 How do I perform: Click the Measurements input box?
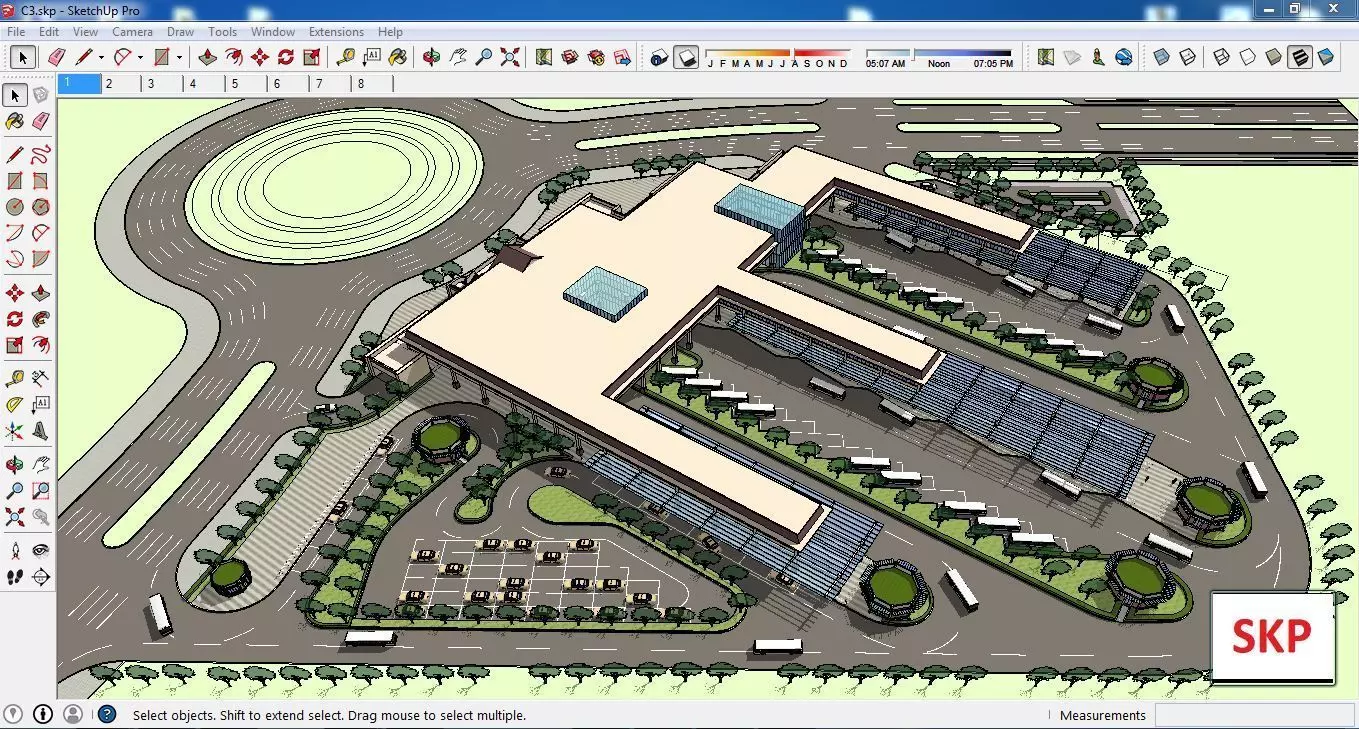click(x=1254, y=715)
